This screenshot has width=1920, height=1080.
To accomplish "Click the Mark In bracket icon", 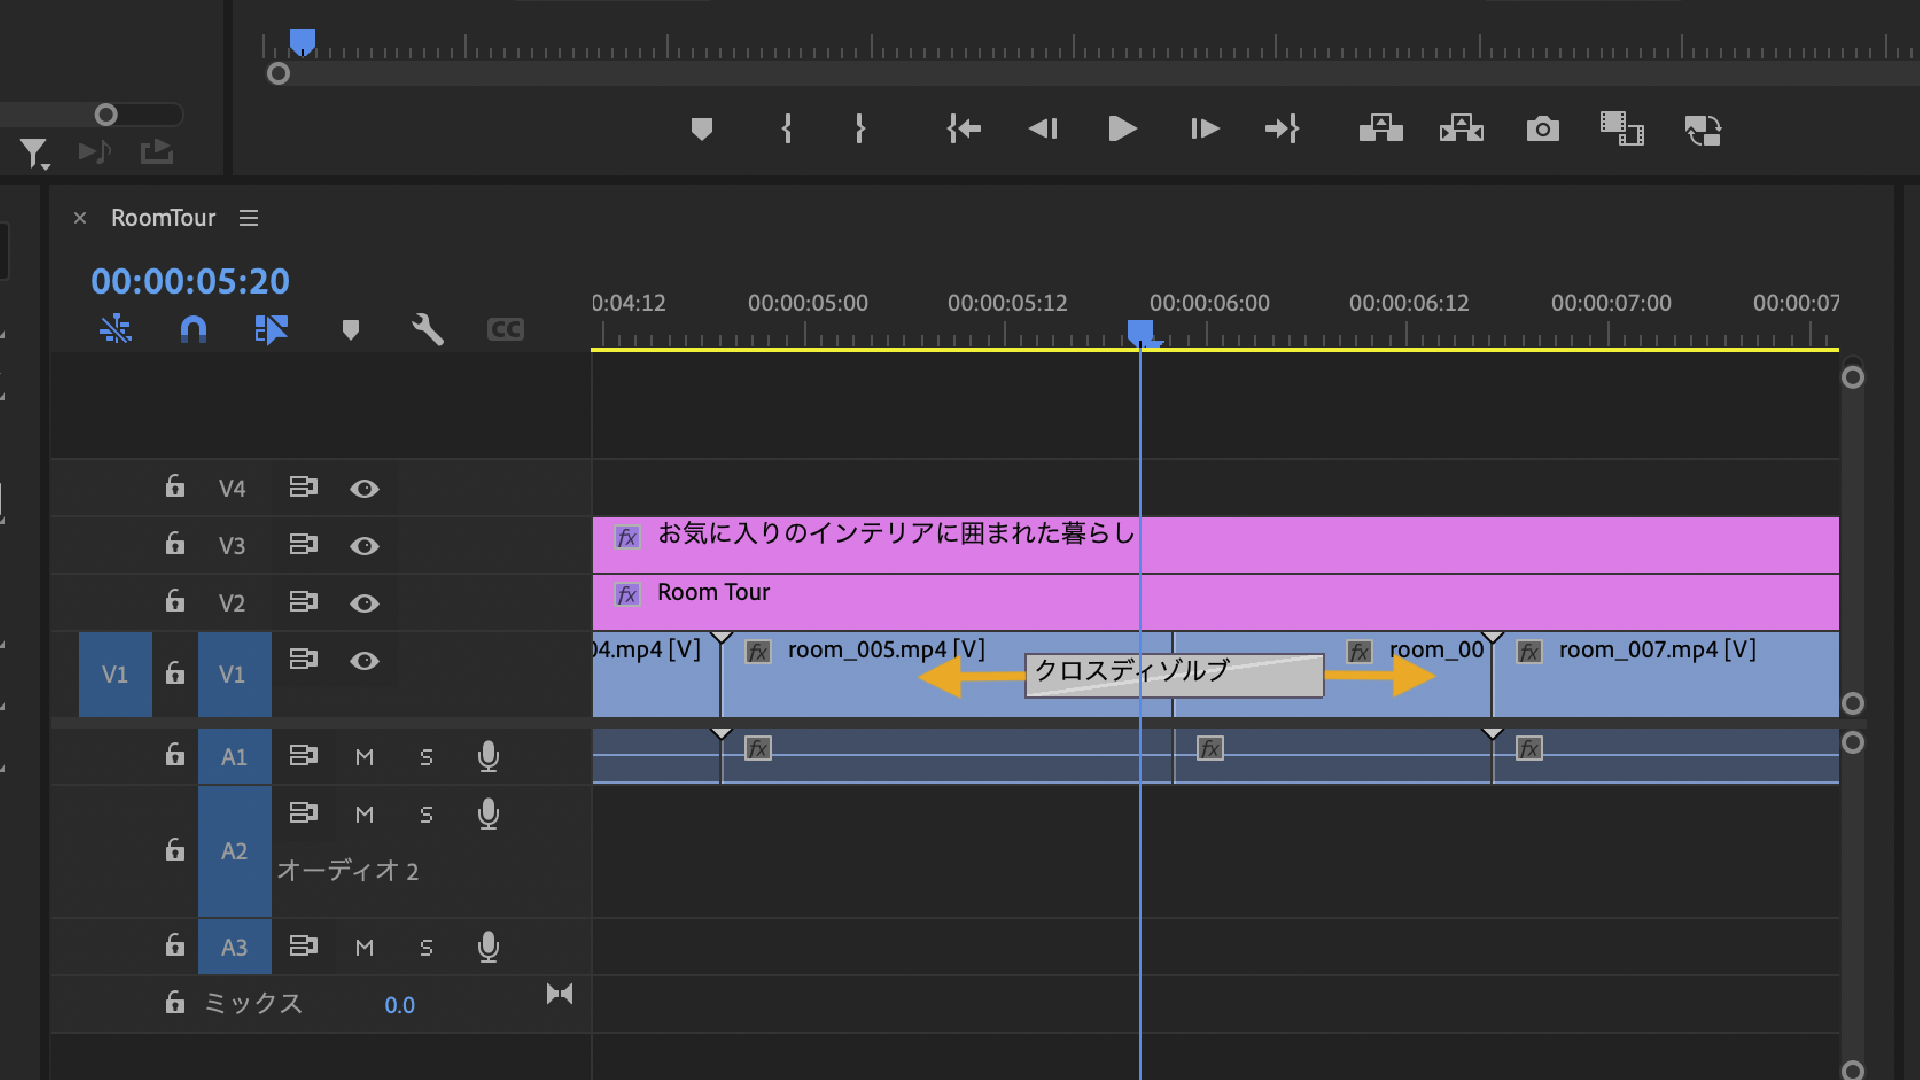I will pyautogui.click(x=786, y=129).
